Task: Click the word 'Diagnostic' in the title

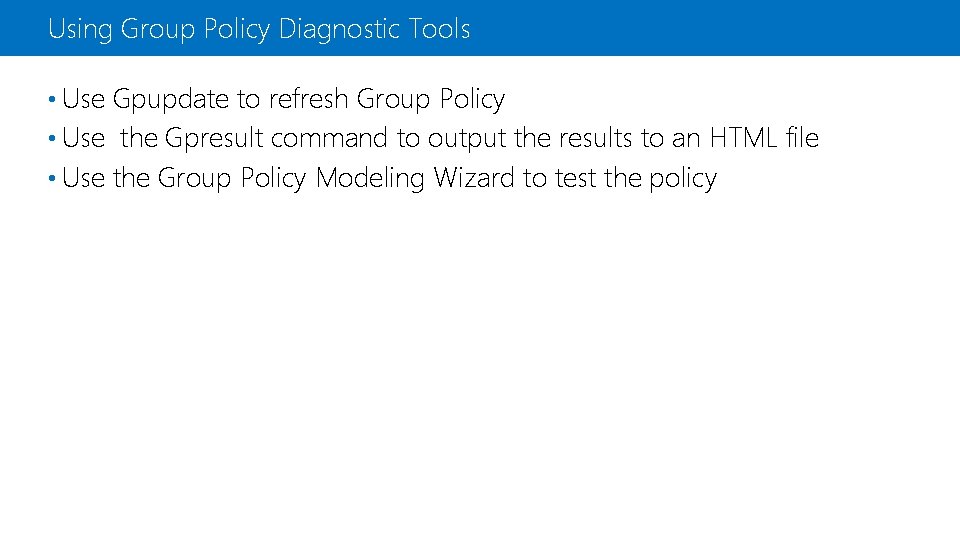Action: pyautogui.click(x=339, y=29)
